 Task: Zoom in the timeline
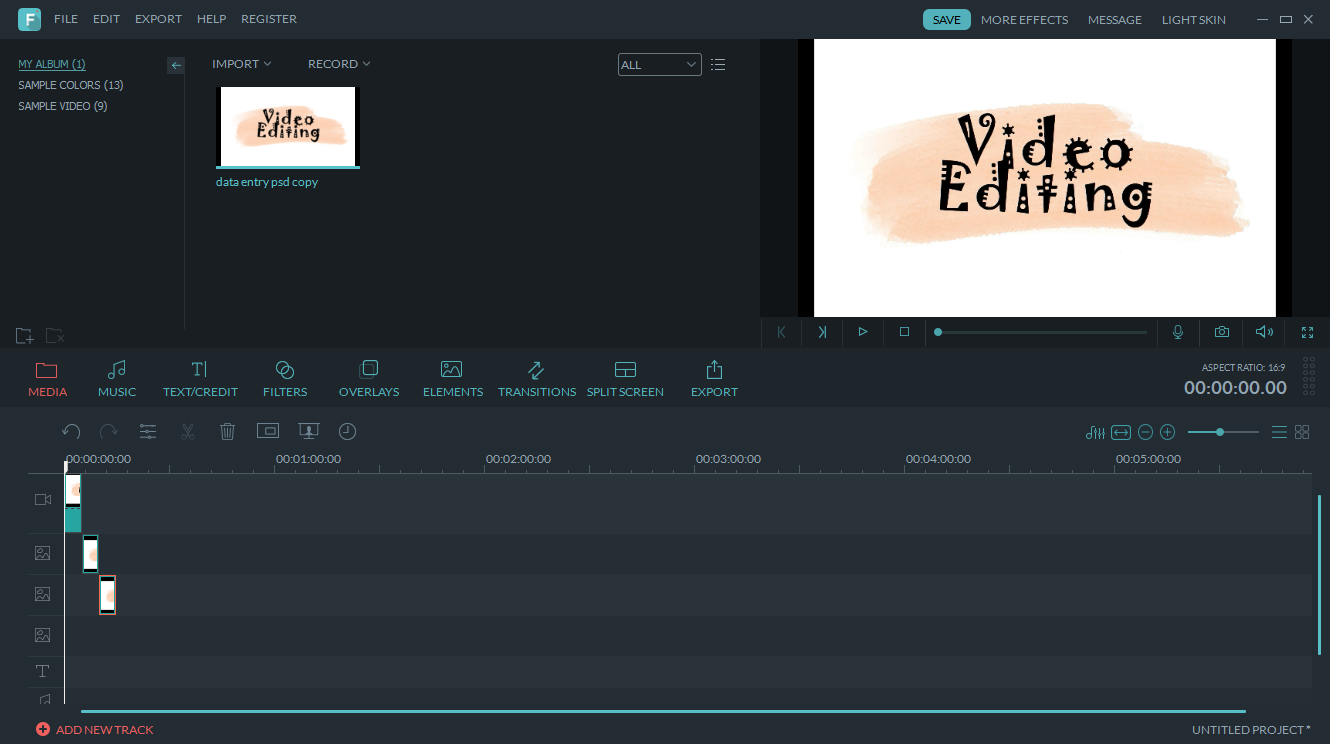tap(1167, 432)
